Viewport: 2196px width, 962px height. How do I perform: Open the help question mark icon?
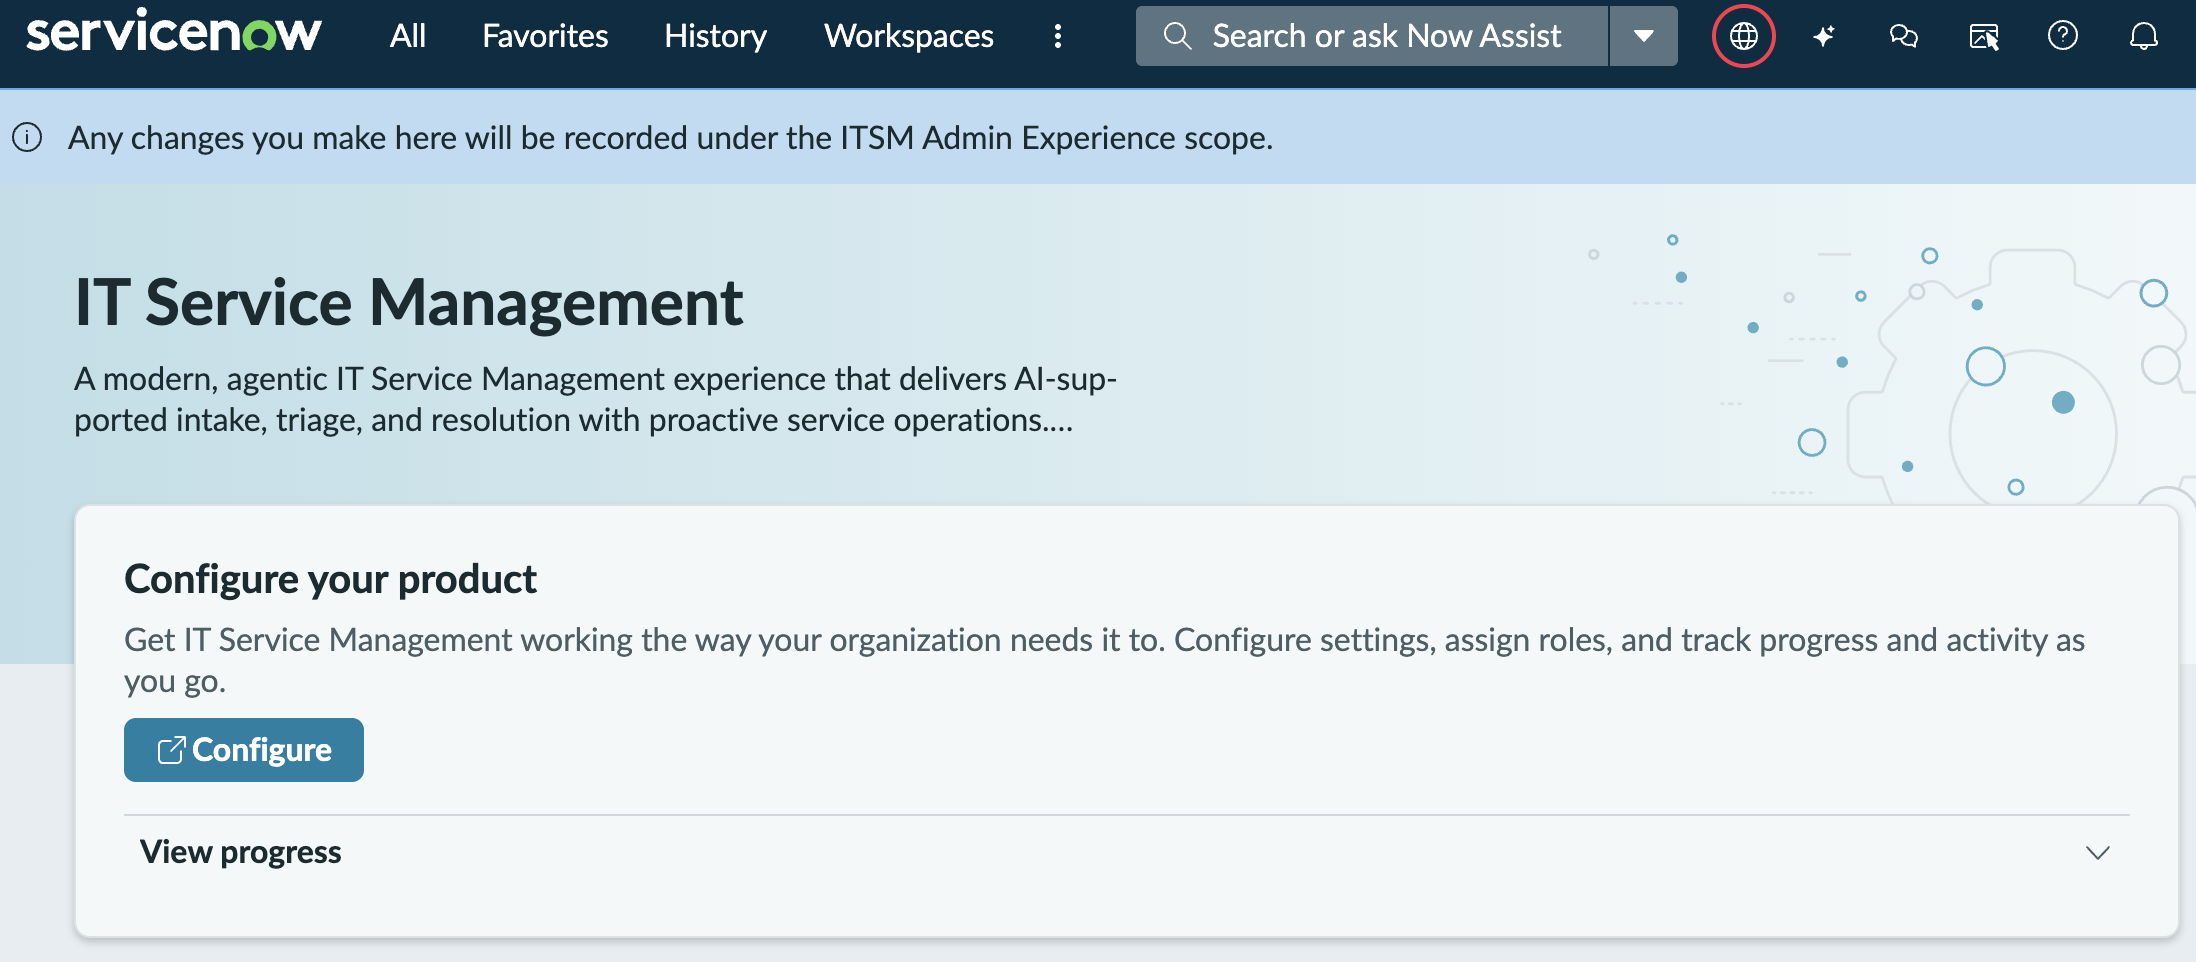(x=2063, y=36)
